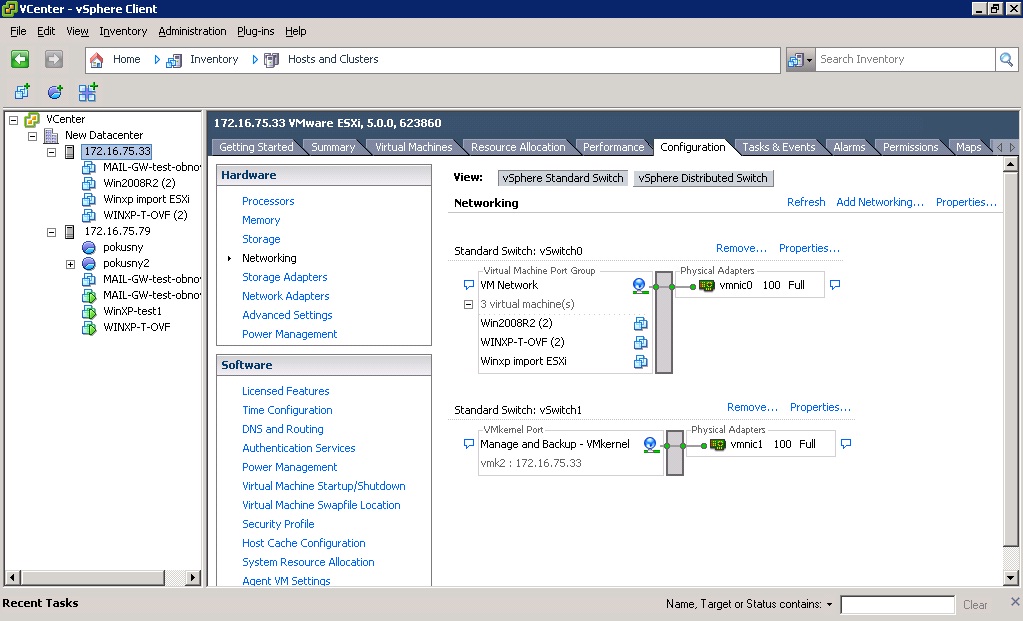The width and height of the screenshot is (1023, 621).
Task: Click the New Datacenter building icon
Action: coord(51,136)
